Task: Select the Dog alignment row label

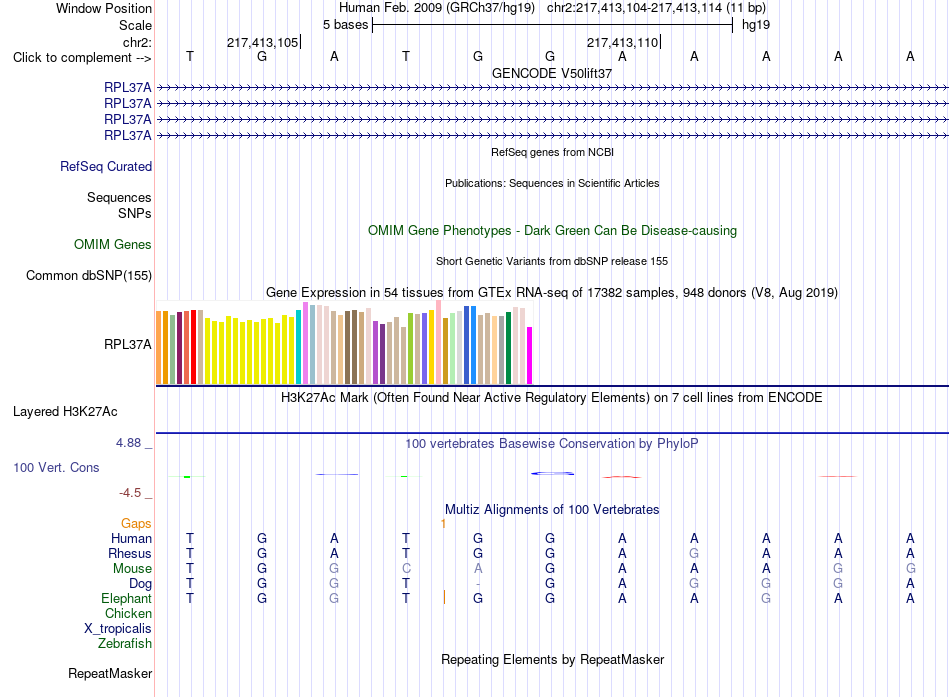Action: [x=141, y=584]
